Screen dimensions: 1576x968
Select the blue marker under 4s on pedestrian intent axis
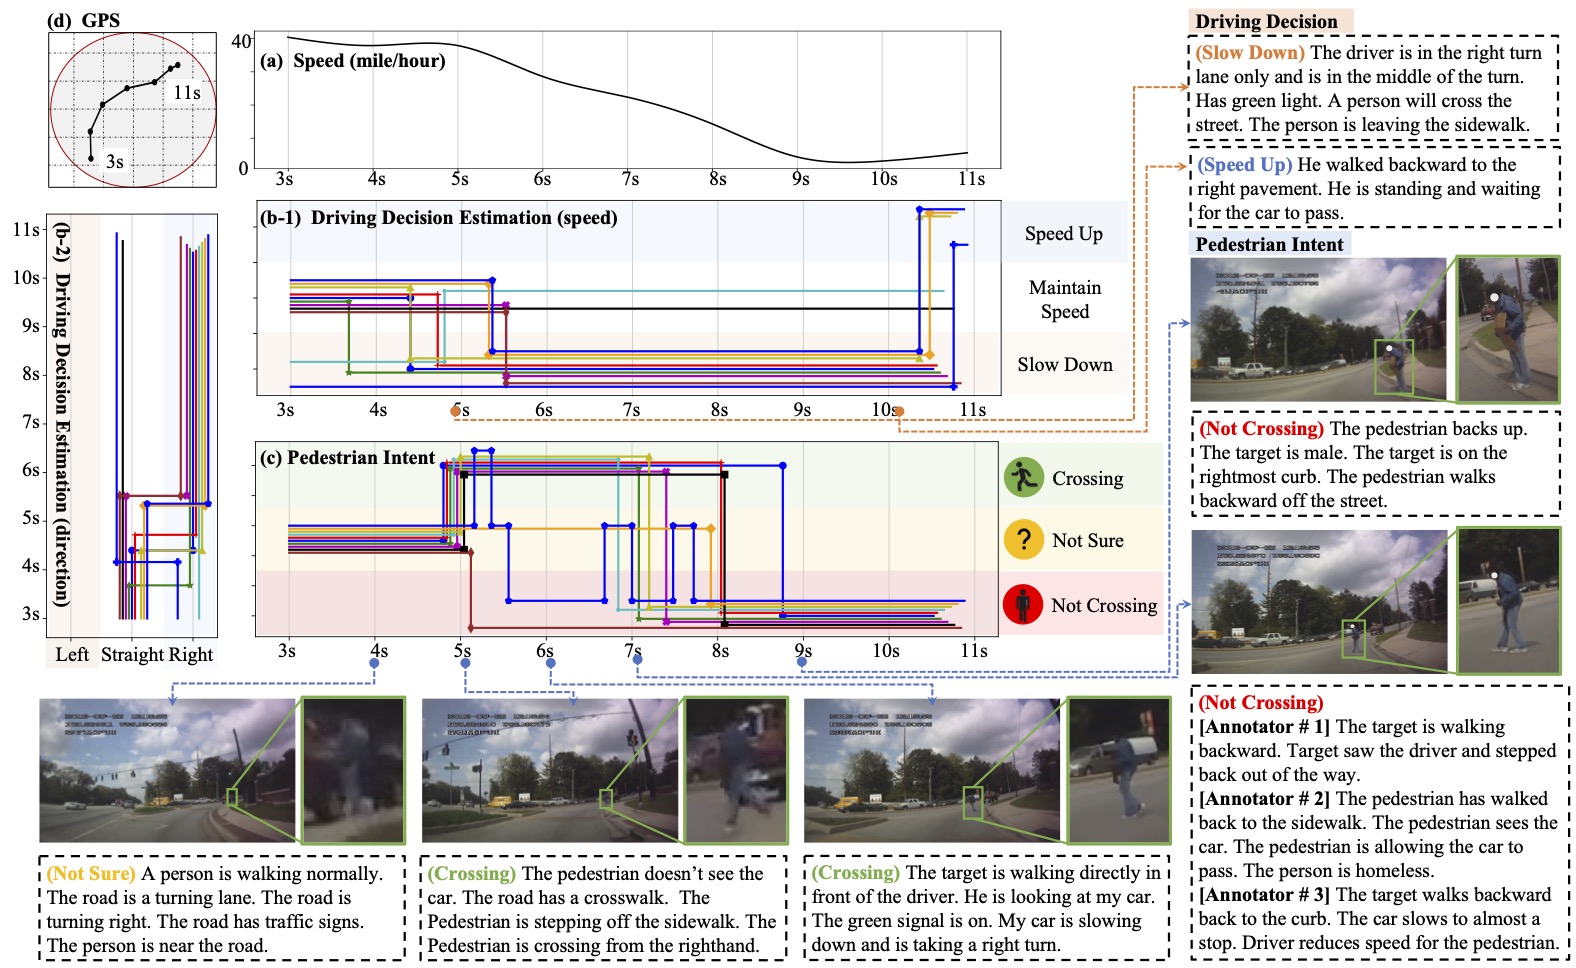coord(374,663)
